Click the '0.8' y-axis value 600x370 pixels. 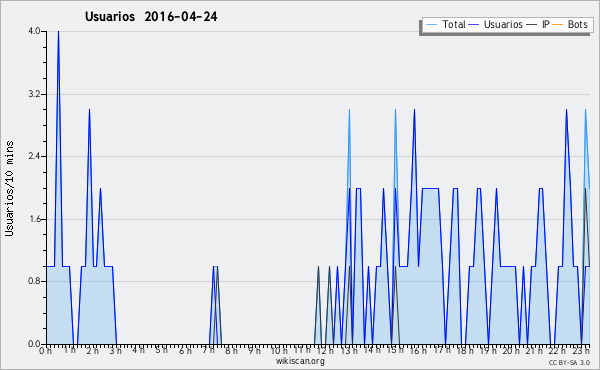coord(34,281)
